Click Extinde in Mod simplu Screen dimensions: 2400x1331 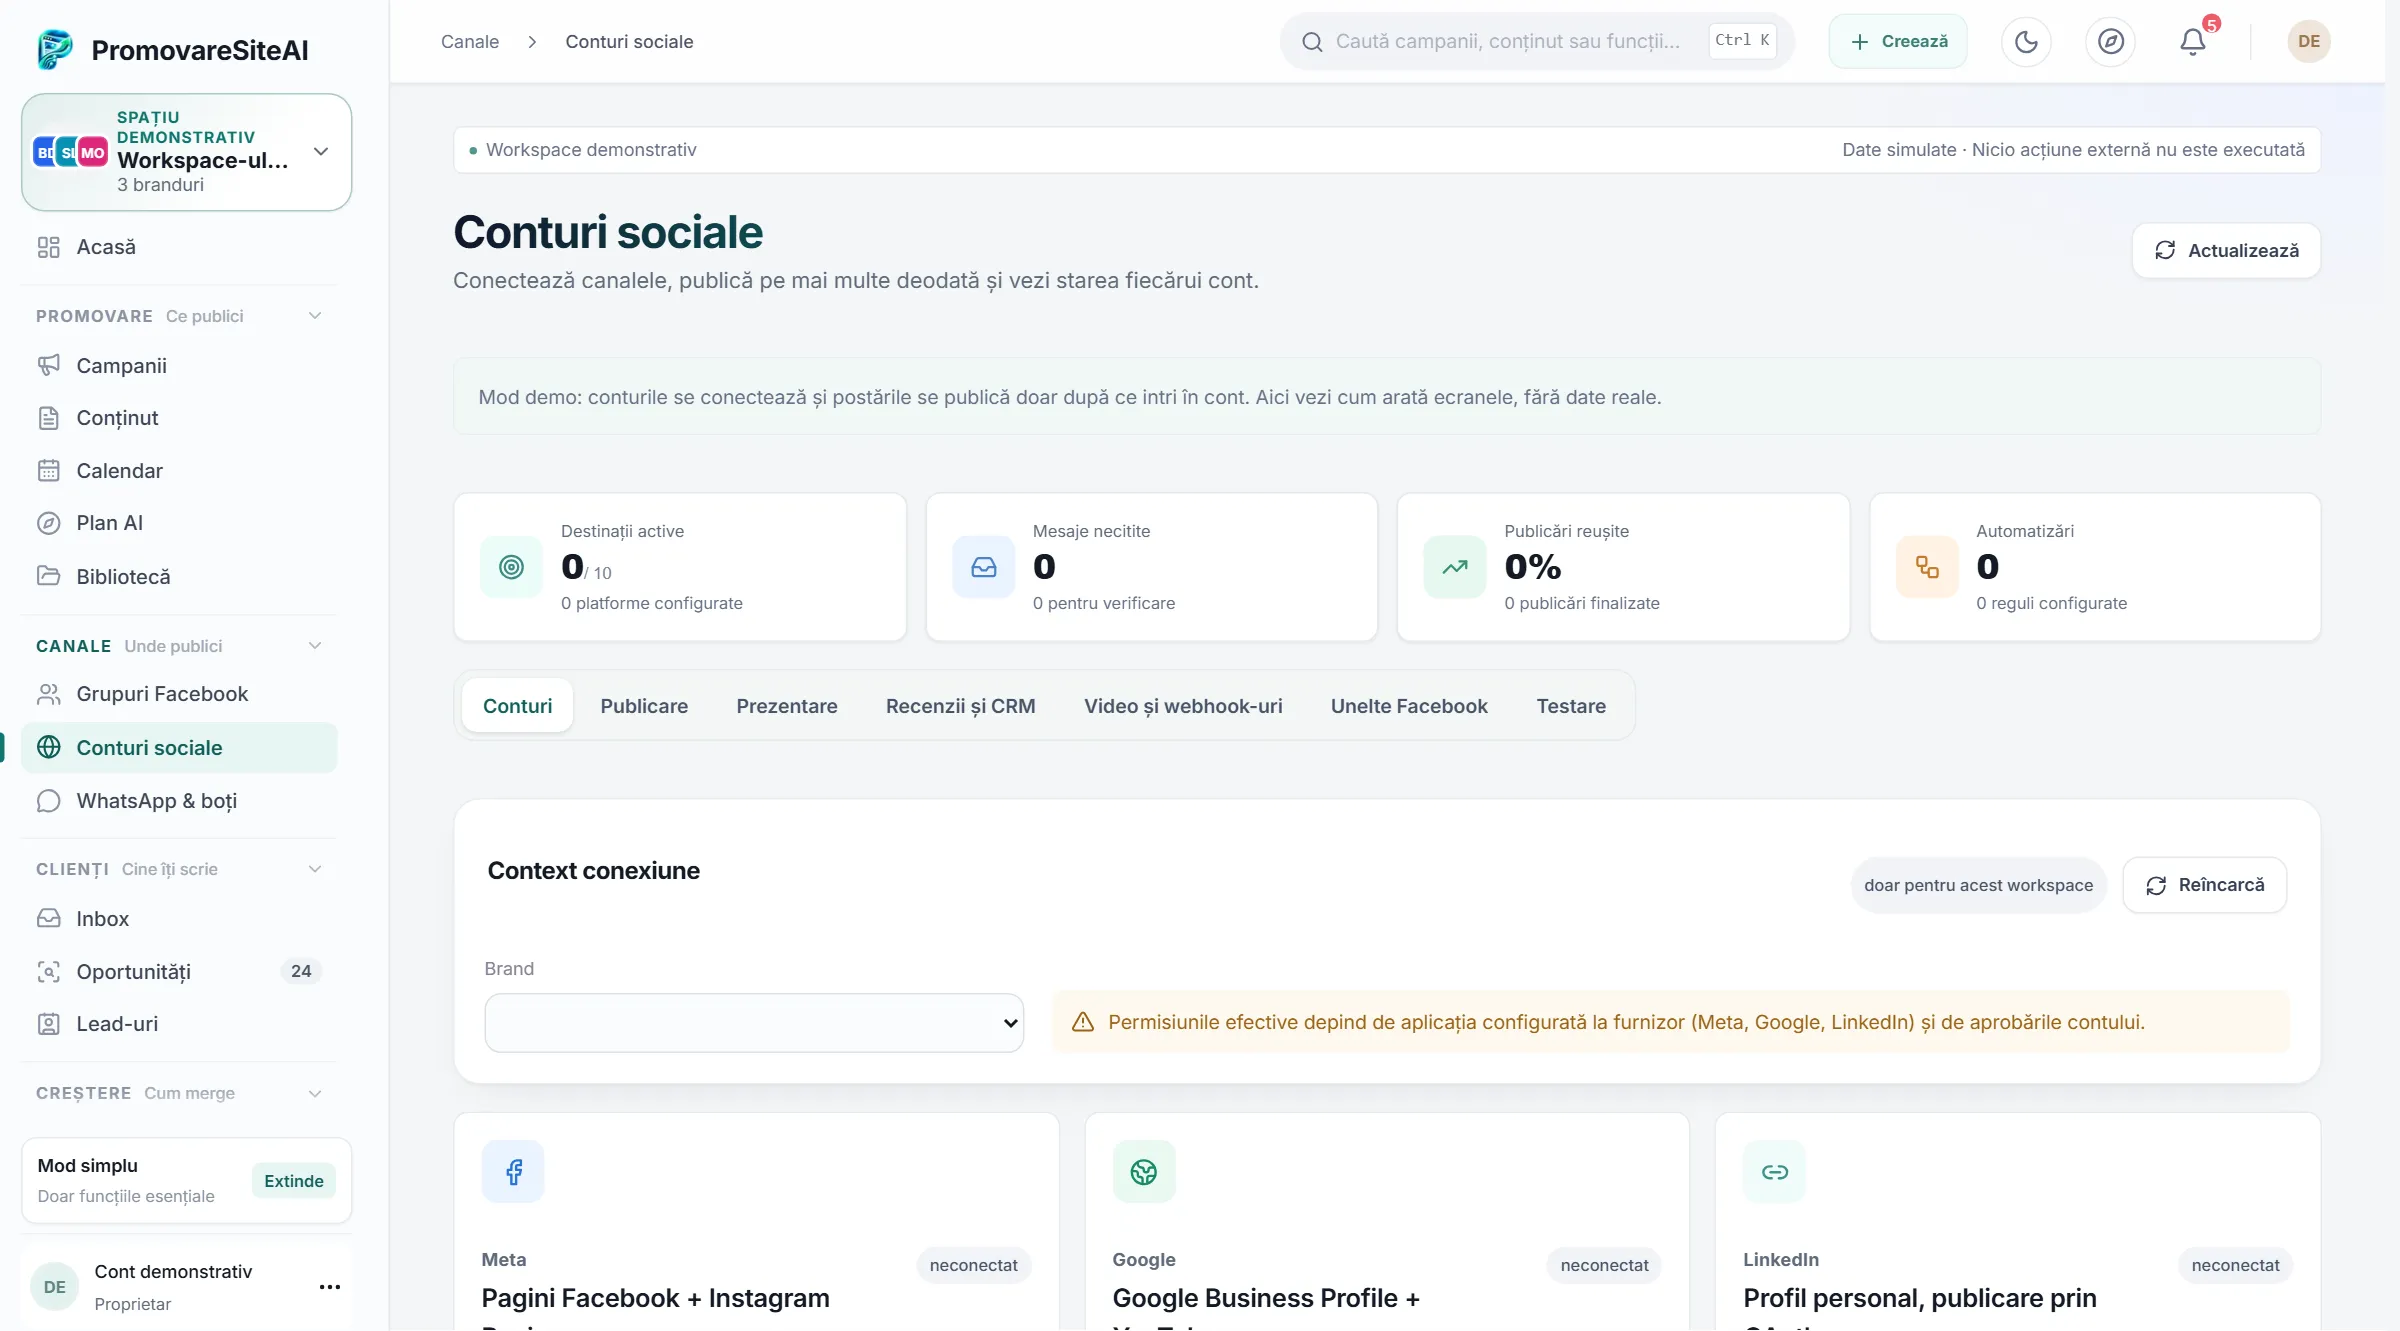pyautogui.click(x=294, y=1181)
